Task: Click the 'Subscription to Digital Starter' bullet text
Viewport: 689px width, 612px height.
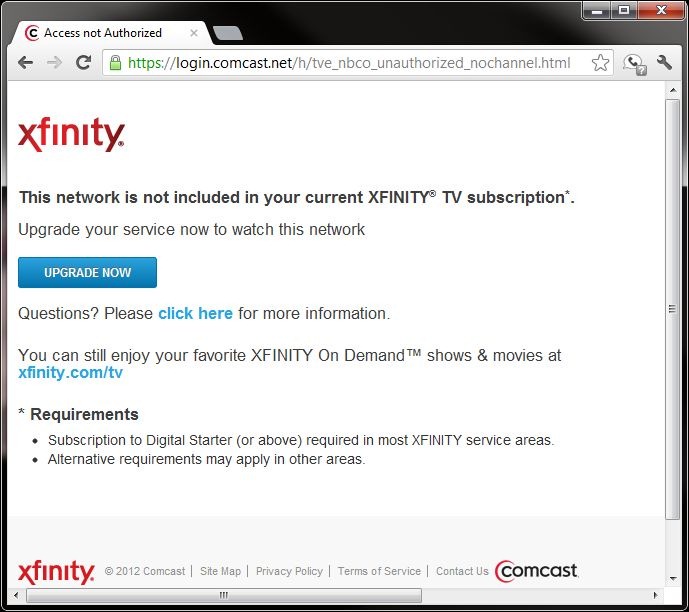Action: point(301,440)
